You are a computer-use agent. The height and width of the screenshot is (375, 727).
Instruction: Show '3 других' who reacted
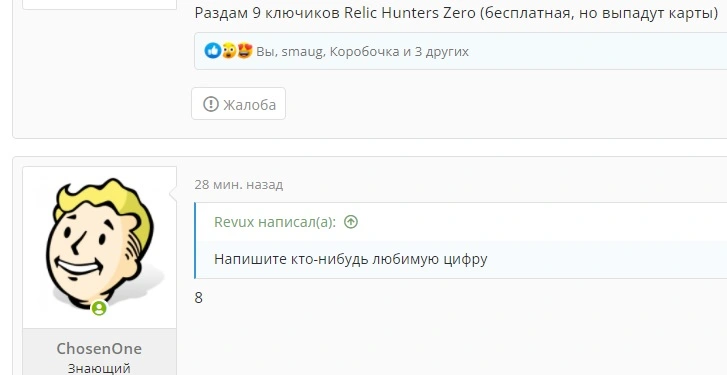click(441, 51)
